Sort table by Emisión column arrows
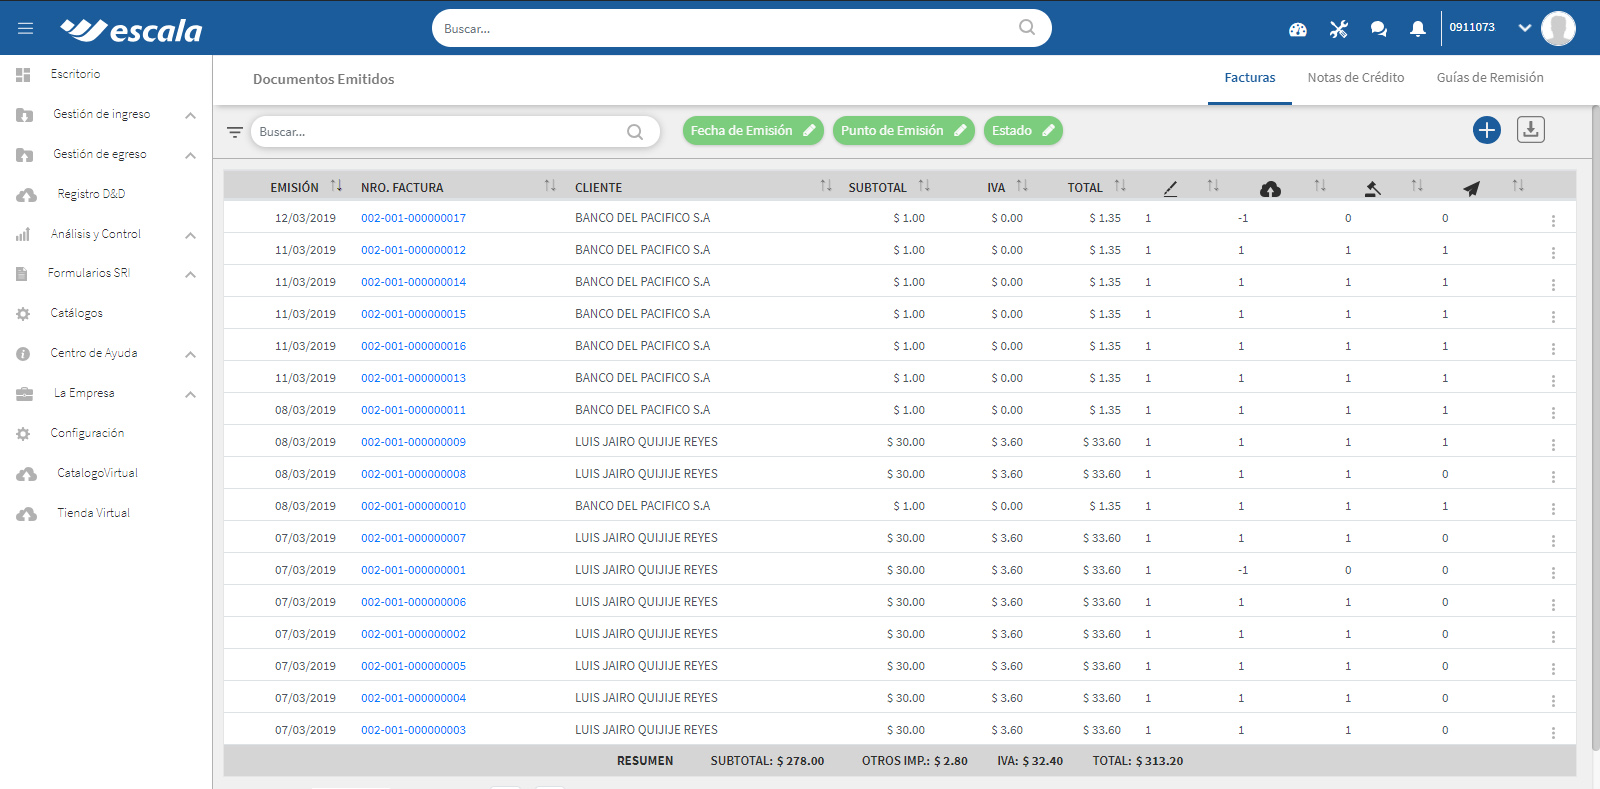Viewport: 1600px width, 789px height. (336, 186)
